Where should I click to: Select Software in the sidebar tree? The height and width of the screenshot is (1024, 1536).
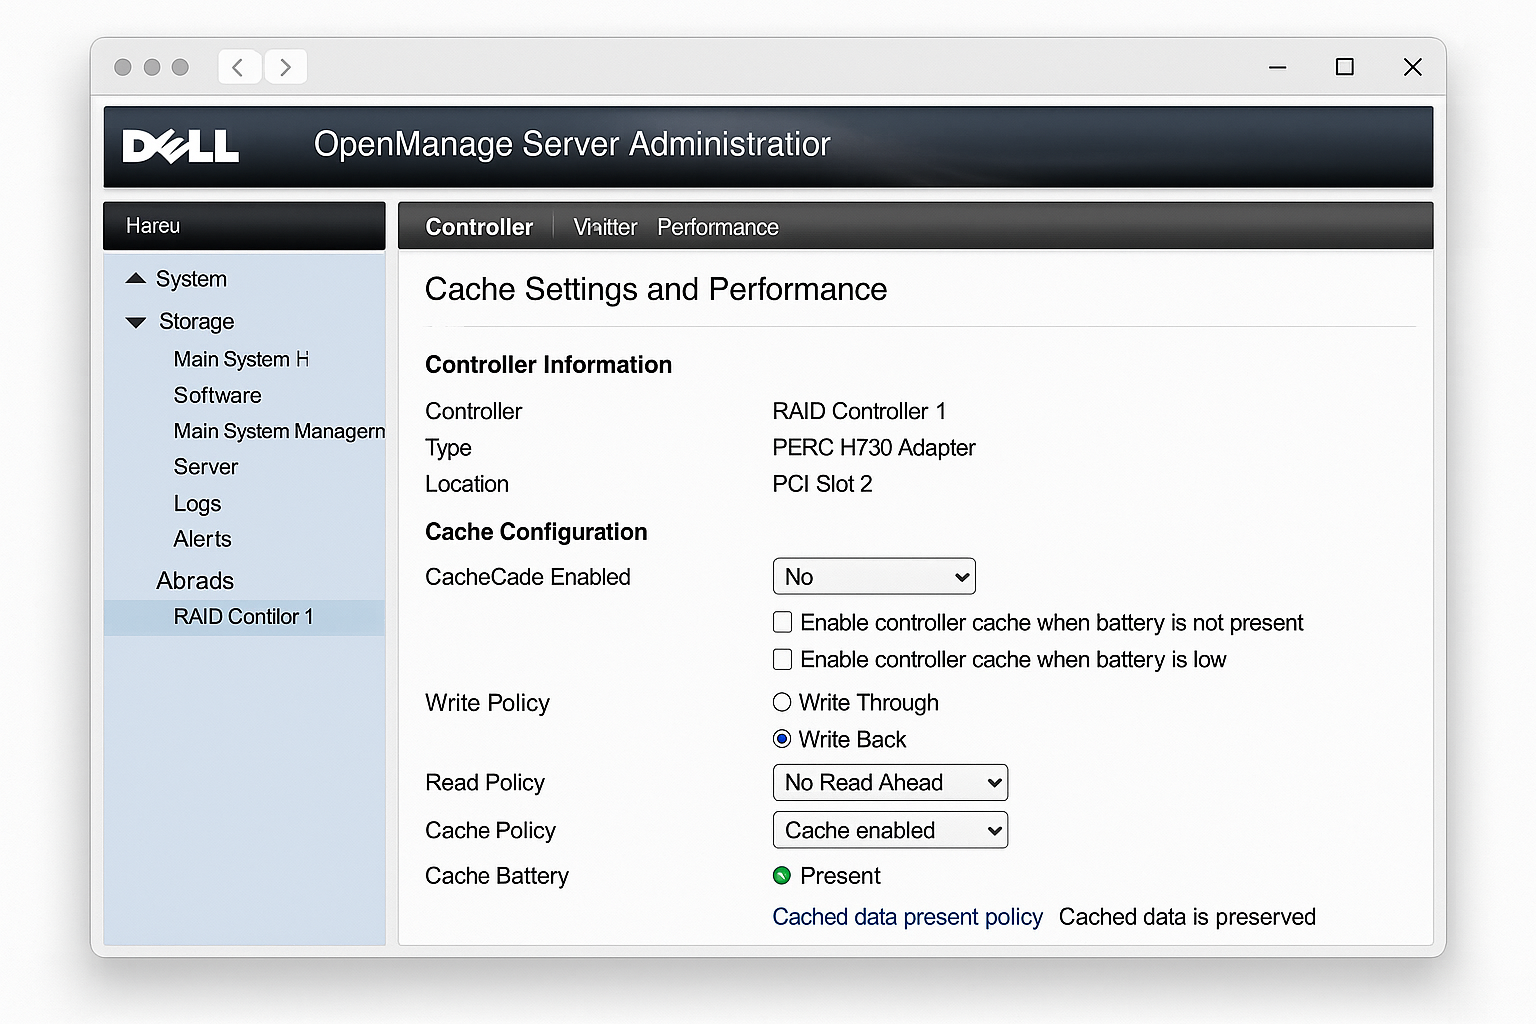217,395
